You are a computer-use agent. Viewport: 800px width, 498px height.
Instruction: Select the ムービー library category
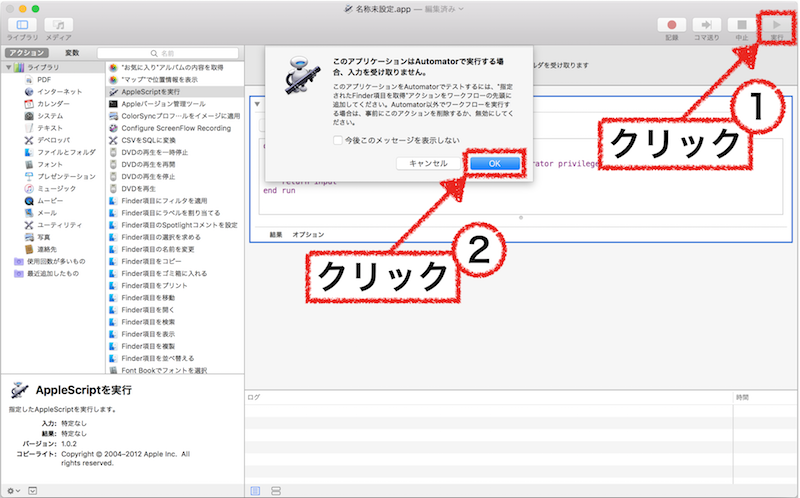point(44,201)
